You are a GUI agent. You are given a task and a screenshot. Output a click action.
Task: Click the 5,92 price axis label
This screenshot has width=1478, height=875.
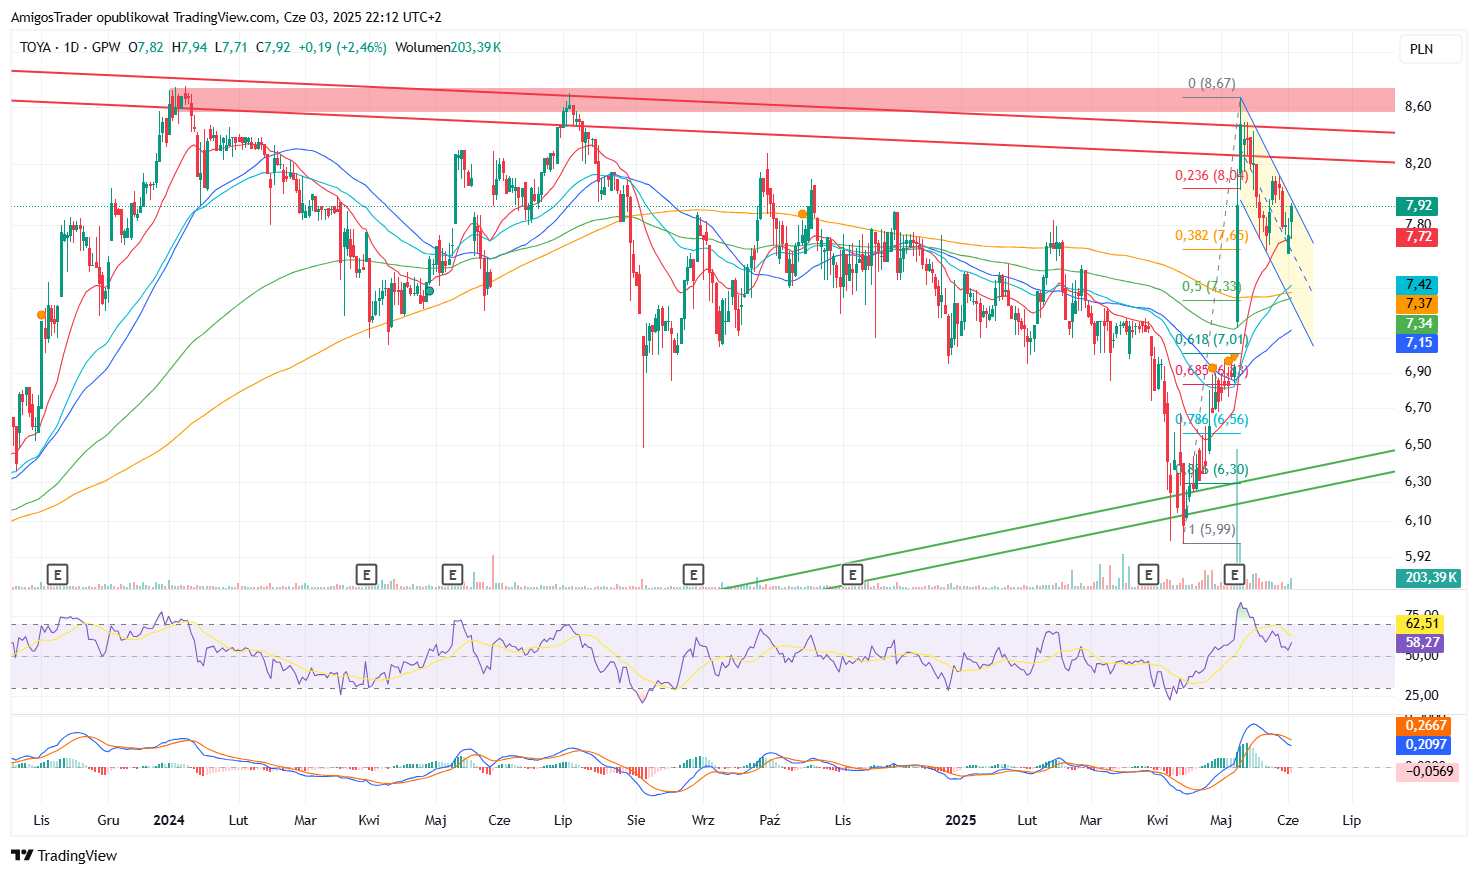pyautogui.click(x=1417, y=556)
